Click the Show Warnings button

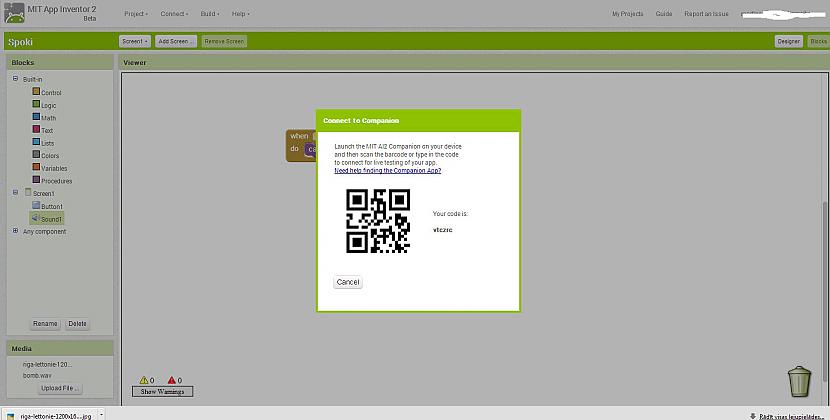click(162, 391)
